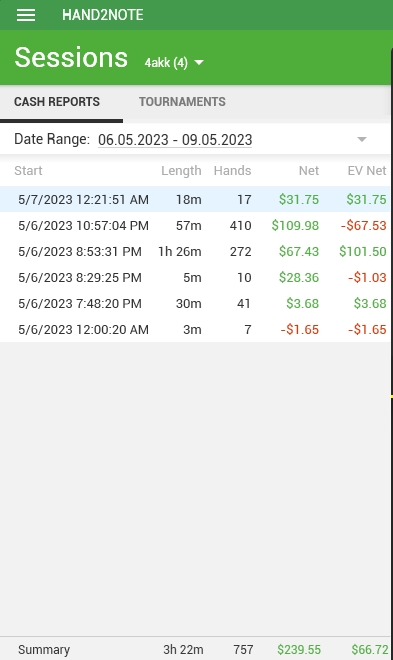The width and height of the screenshot is (393, 660).
Task: Select the Cash Reports tab
Action: pos(57,101)
